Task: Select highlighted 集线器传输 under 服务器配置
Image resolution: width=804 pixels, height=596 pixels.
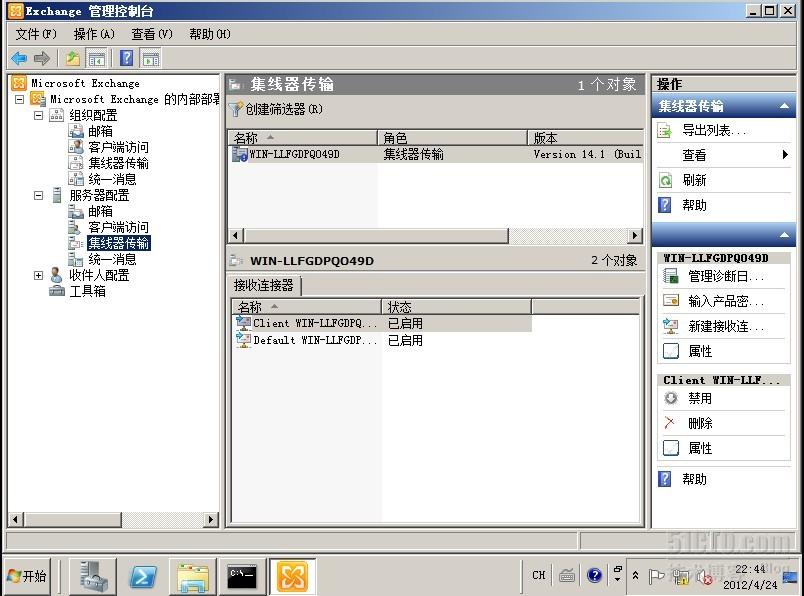Action: click(119, 243)
